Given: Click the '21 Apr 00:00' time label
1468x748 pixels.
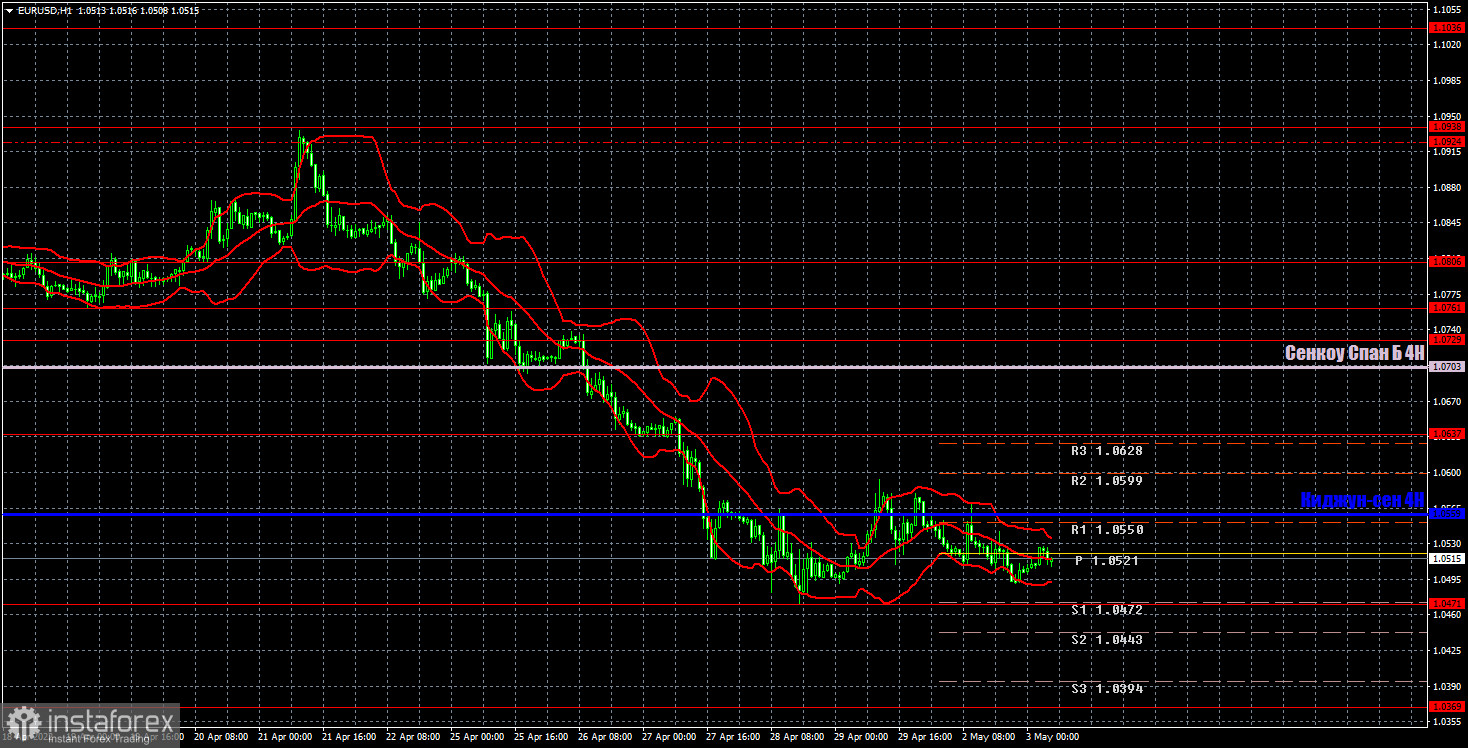Looking at the screenshot, I should click(285, 737).
